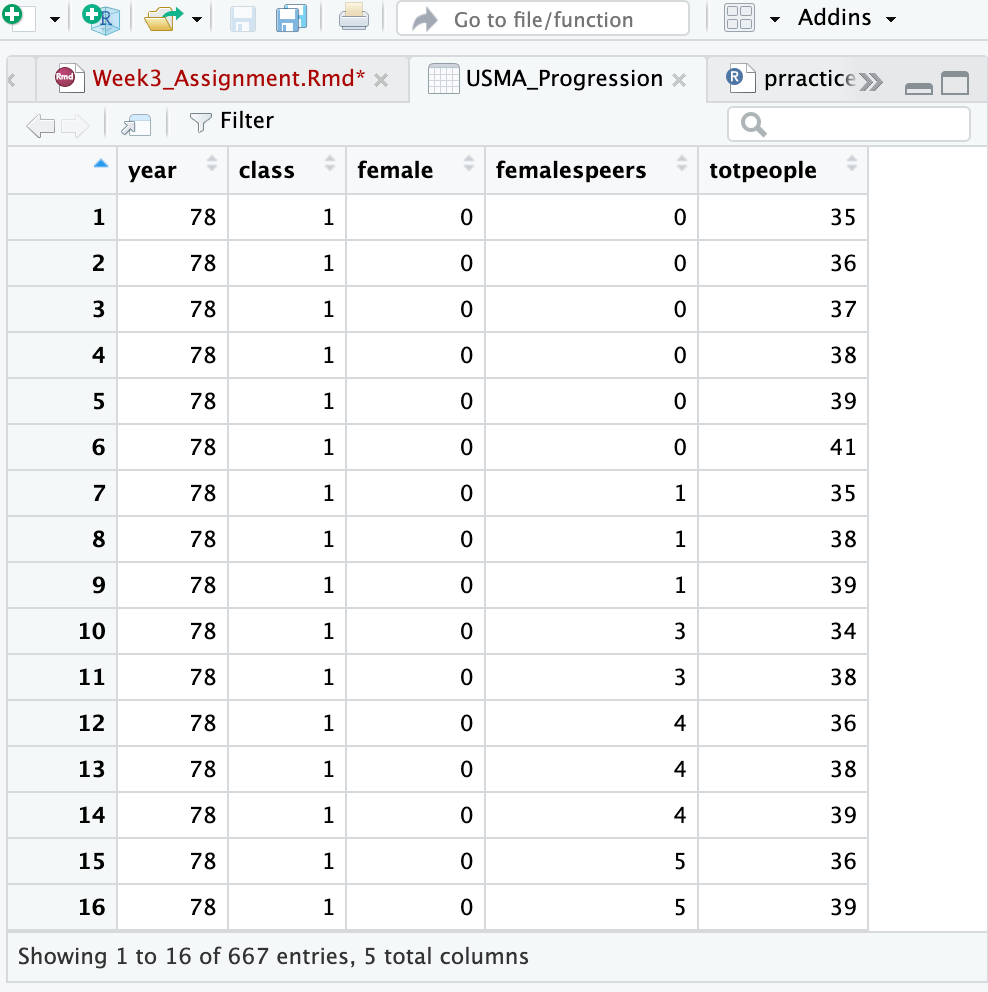Go forward to next source location
This screenshot has height=992, width=988.
point(75,125)
